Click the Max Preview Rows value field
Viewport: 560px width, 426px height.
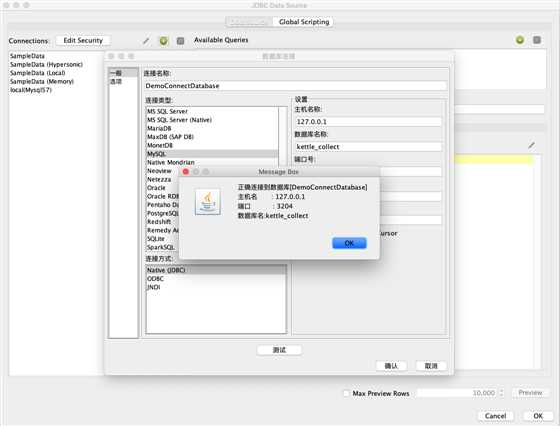click(x=457, y=393)
